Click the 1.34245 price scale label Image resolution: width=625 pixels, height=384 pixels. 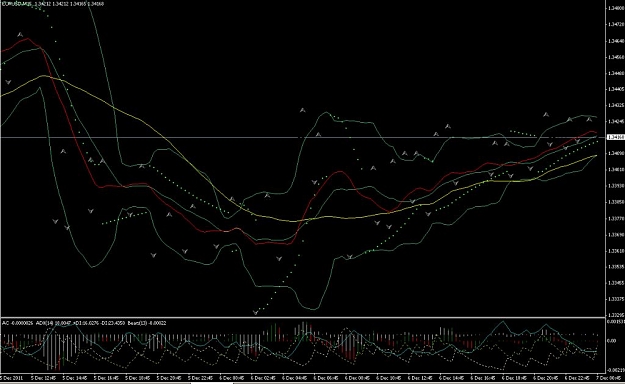tap(616, 121)
